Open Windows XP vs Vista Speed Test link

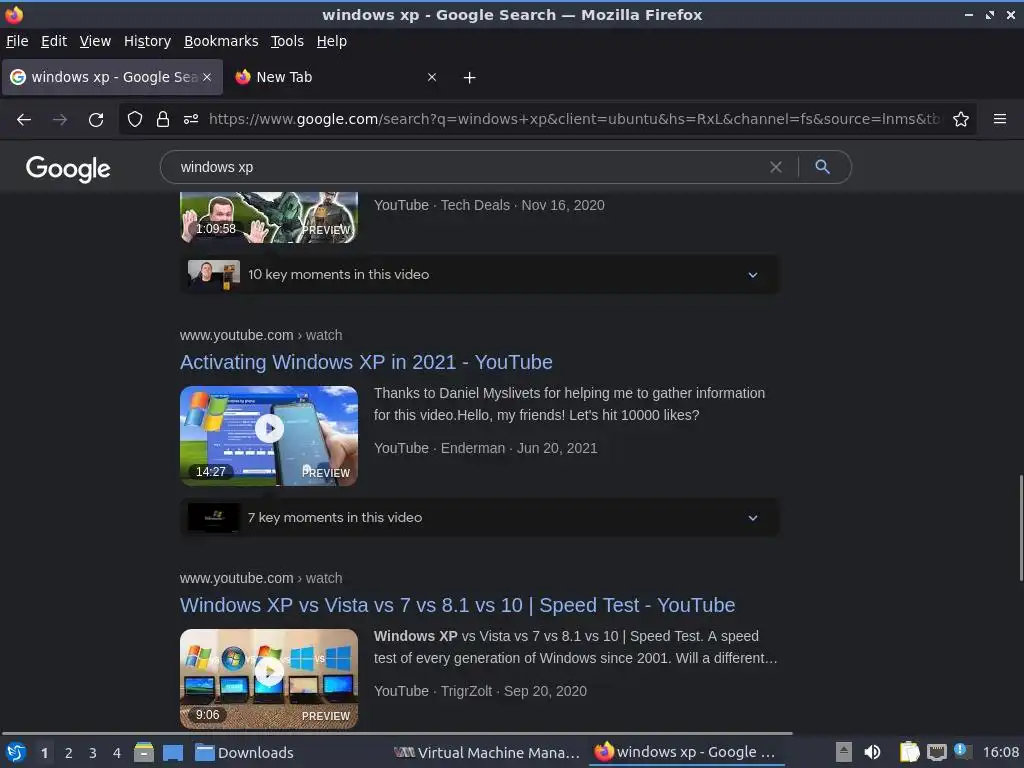[458, 605]
